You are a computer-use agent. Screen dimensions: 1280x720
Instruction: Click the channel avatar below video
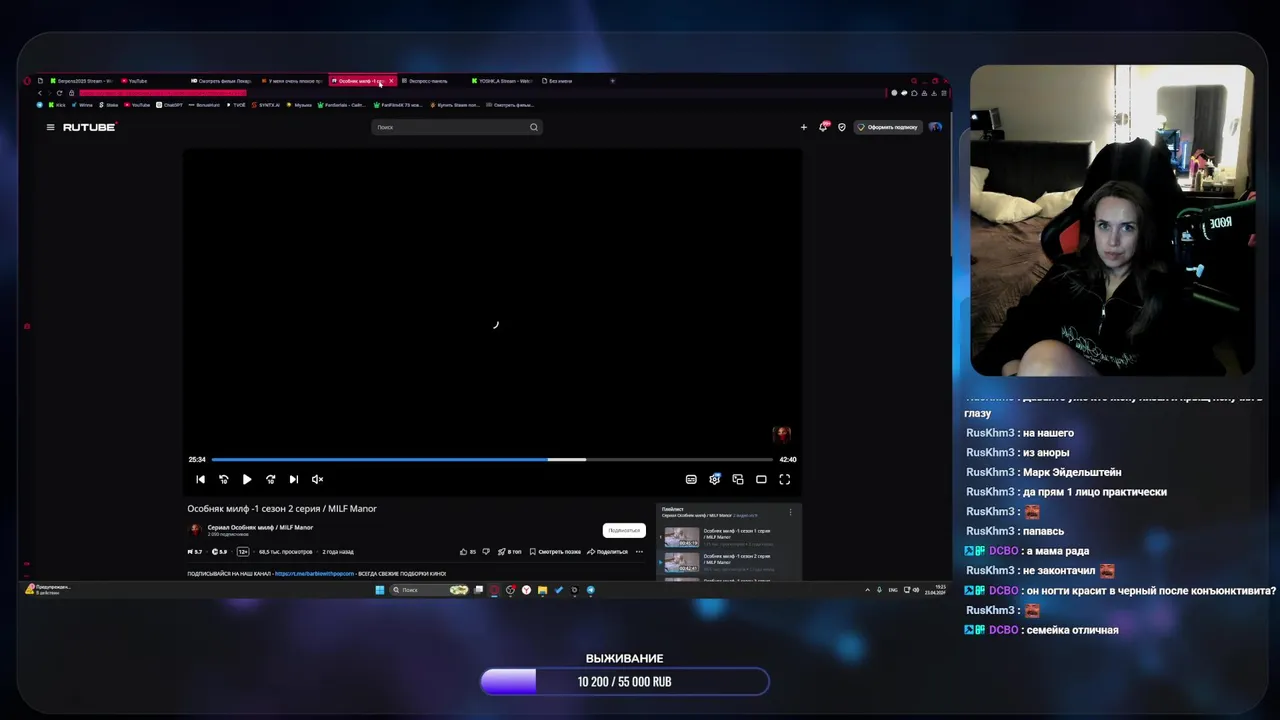(195, 530)
